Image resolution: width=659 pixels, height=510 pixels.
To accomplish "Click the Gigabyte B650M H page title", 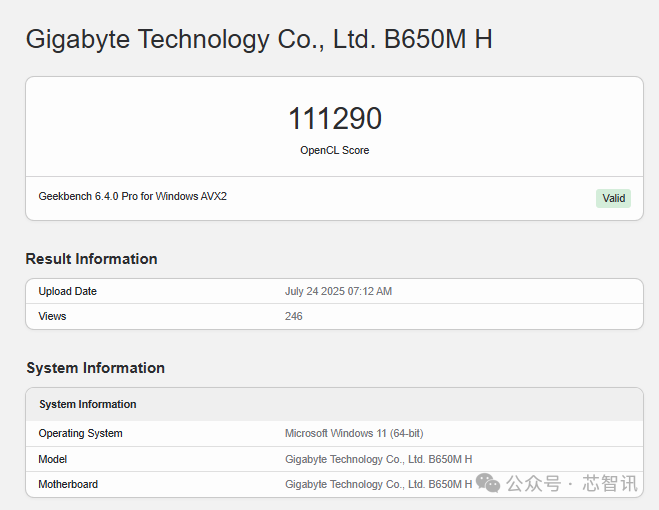I will [258, 40].
